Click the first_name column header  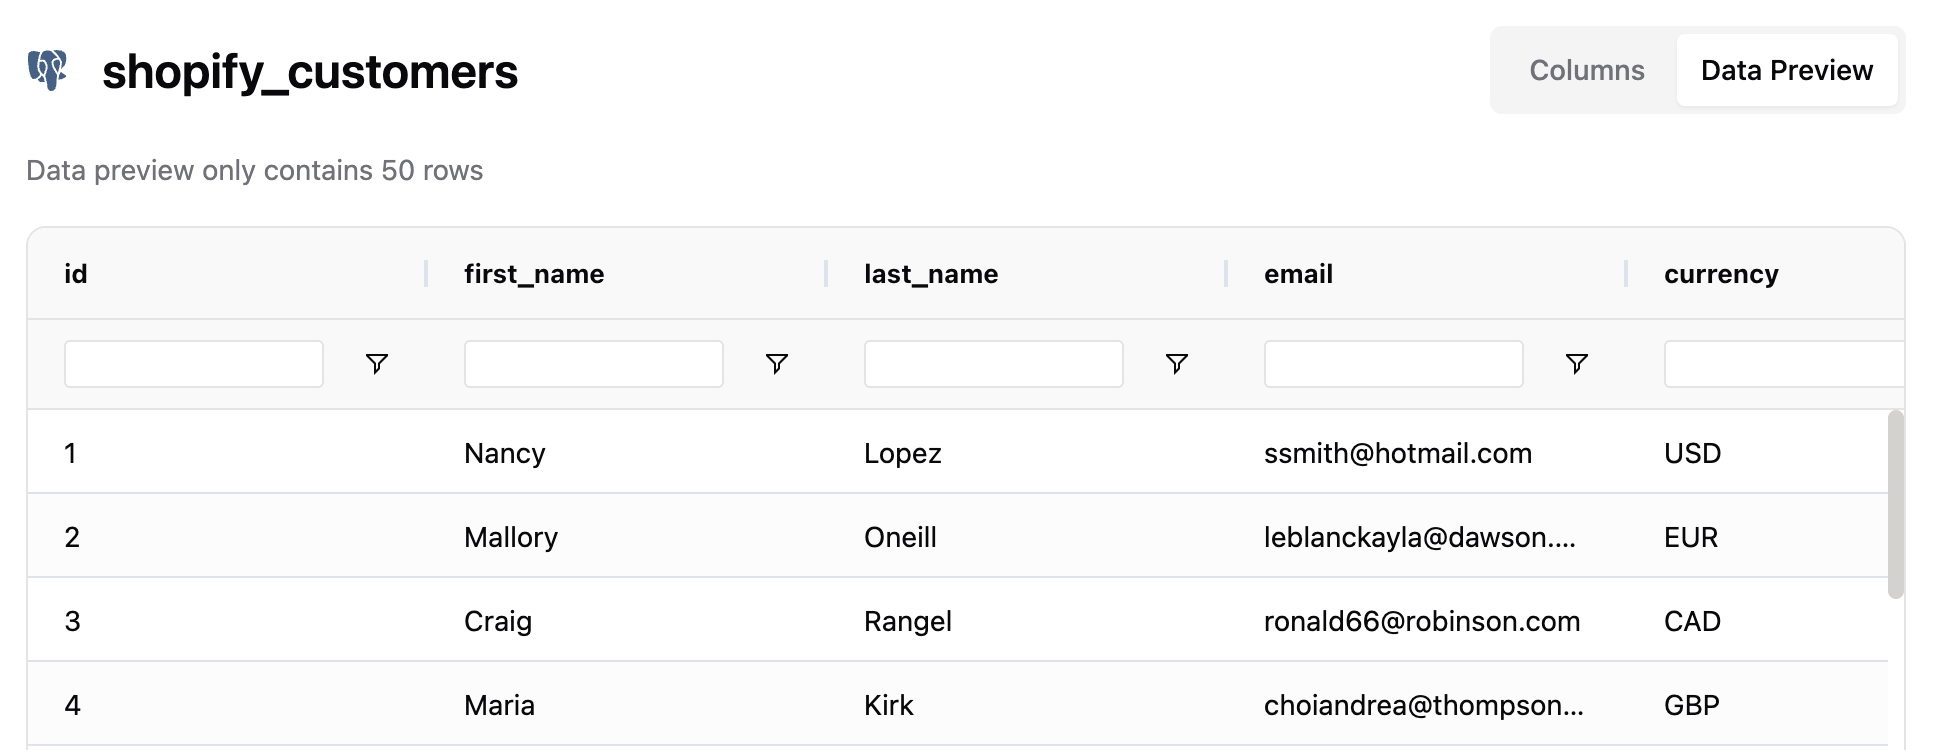tap(534, 274)
